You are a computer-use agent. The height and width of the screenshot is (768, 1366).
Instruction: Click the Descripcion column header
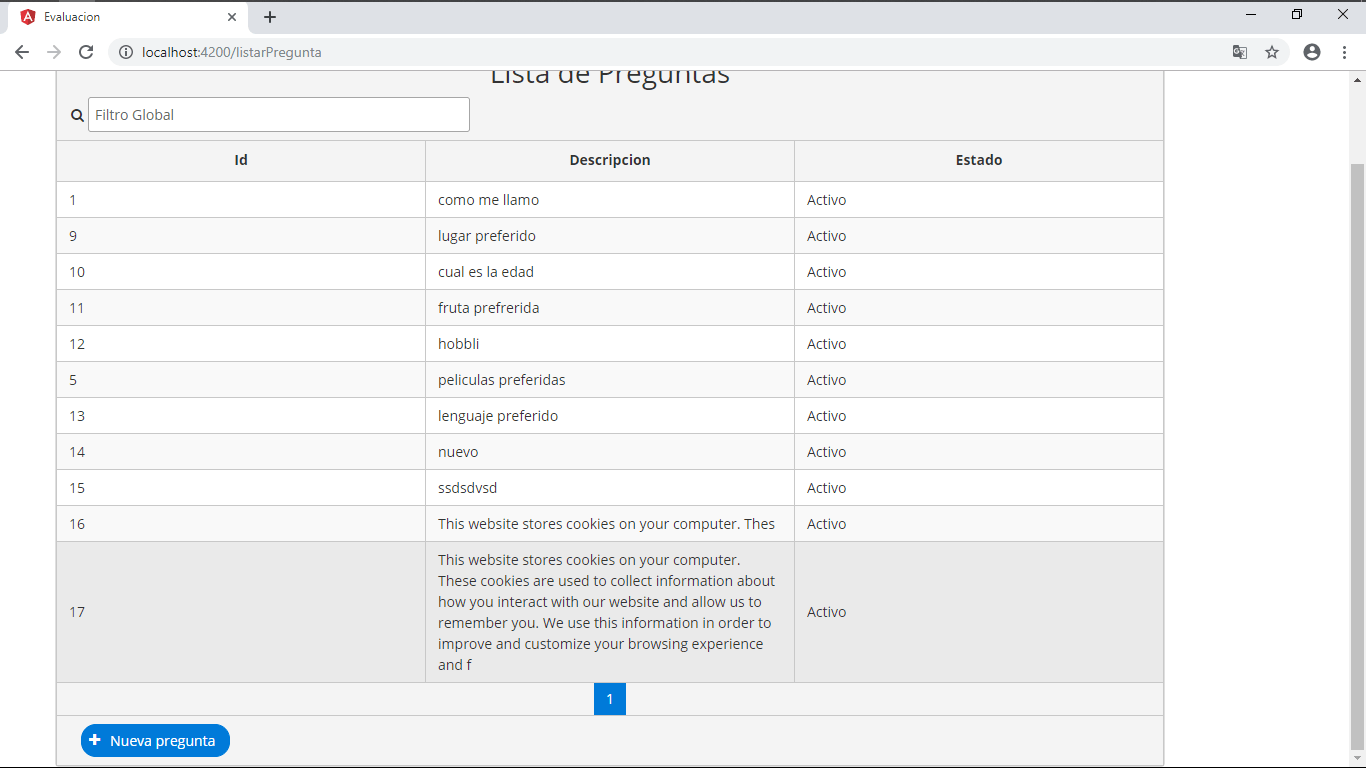click(610, 160)
